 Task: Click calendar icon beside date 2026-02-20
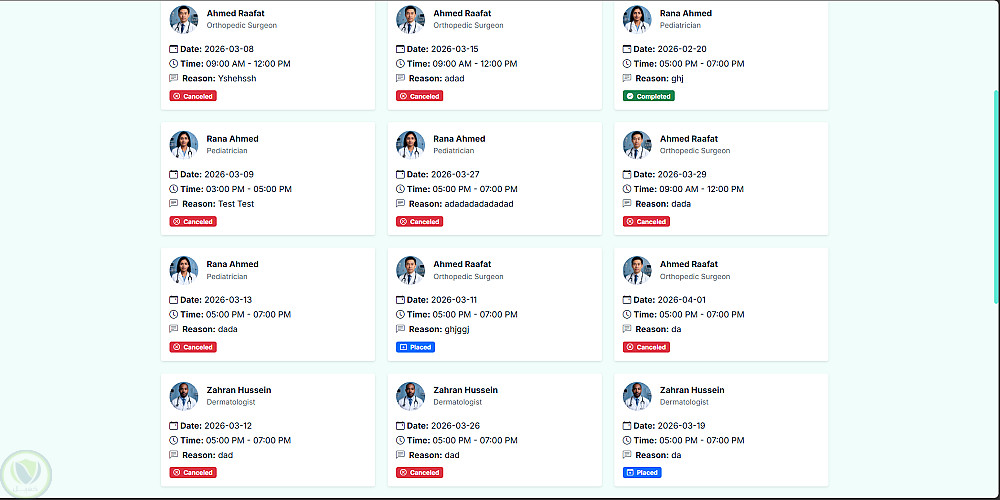pos(627,49)
